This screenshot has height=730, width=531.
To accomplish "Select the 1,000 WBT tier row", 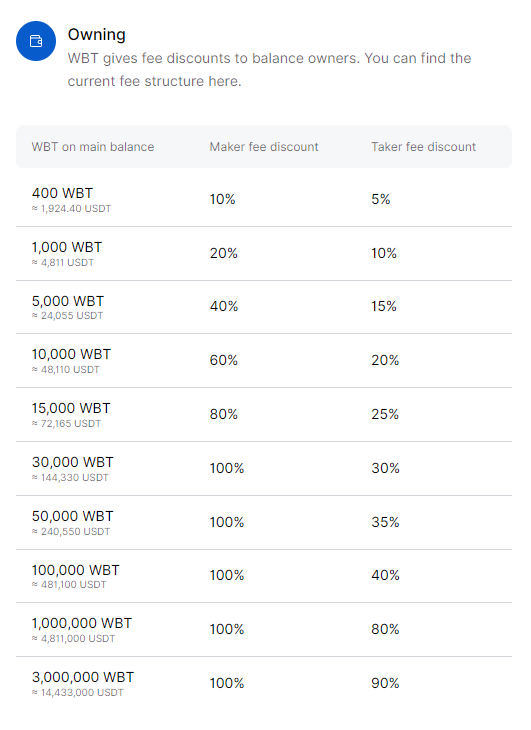I will (x=264, y=254).
